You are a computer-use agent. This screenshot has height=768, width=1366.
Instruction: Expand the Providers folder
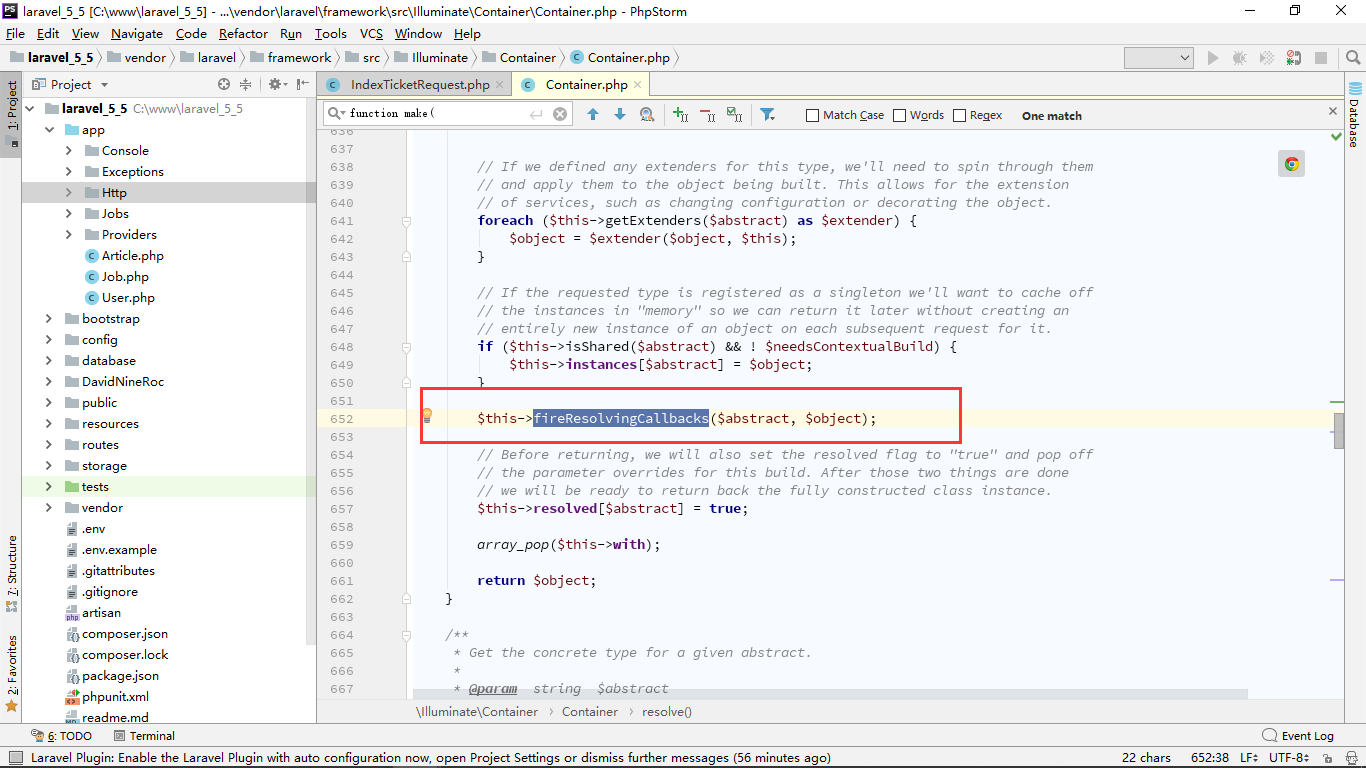(68, 235)
